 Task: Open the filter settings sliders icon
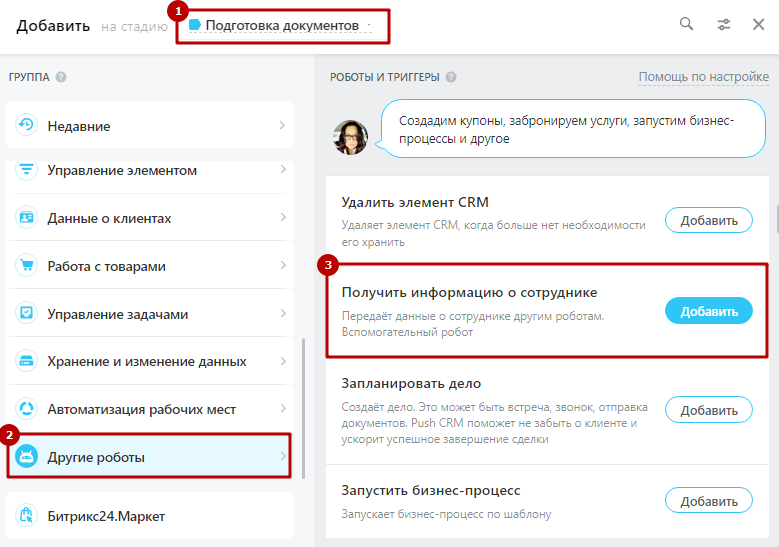click(x=724, y=24)
